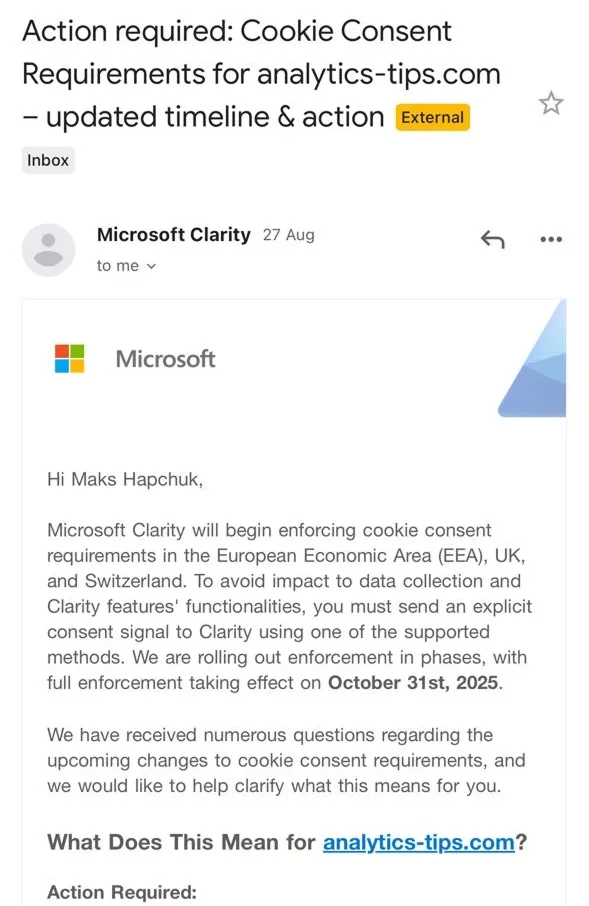589x906 pixels.
Task: Tap the 'to me' recipient text
Action: coord(118,266)
